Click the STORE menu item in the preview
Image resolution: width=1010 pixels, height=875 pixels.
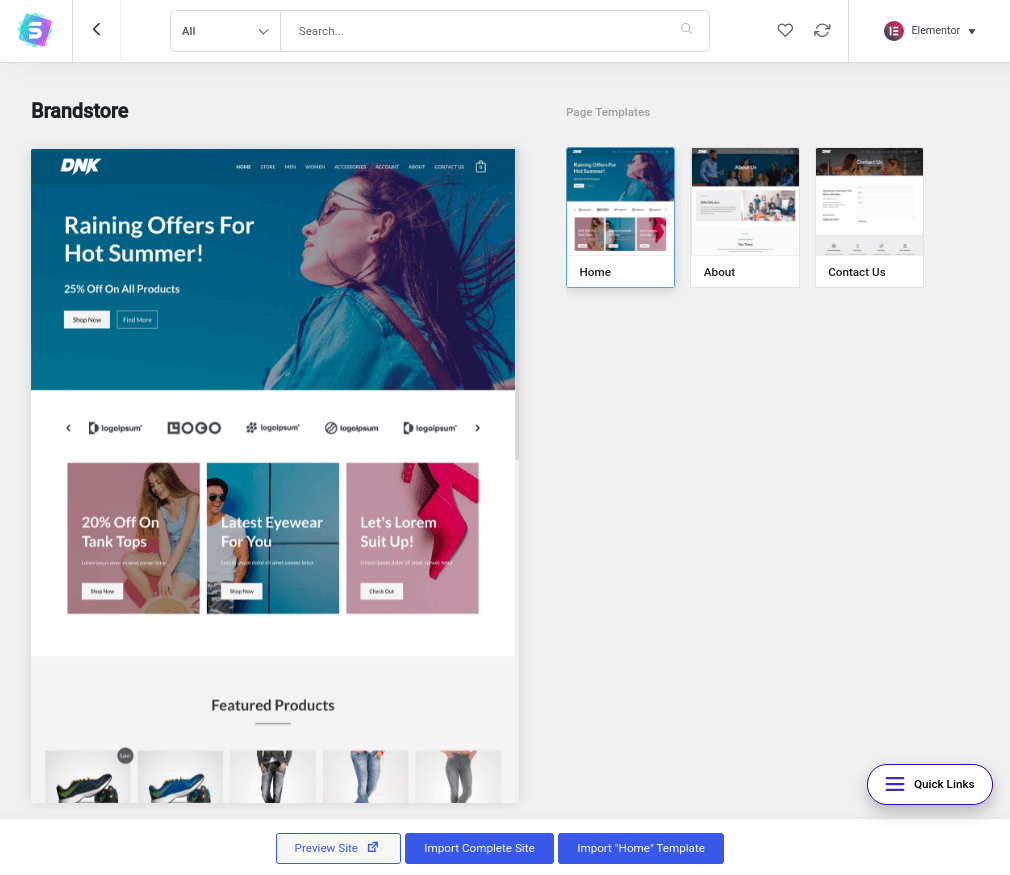tap(268, 167)
